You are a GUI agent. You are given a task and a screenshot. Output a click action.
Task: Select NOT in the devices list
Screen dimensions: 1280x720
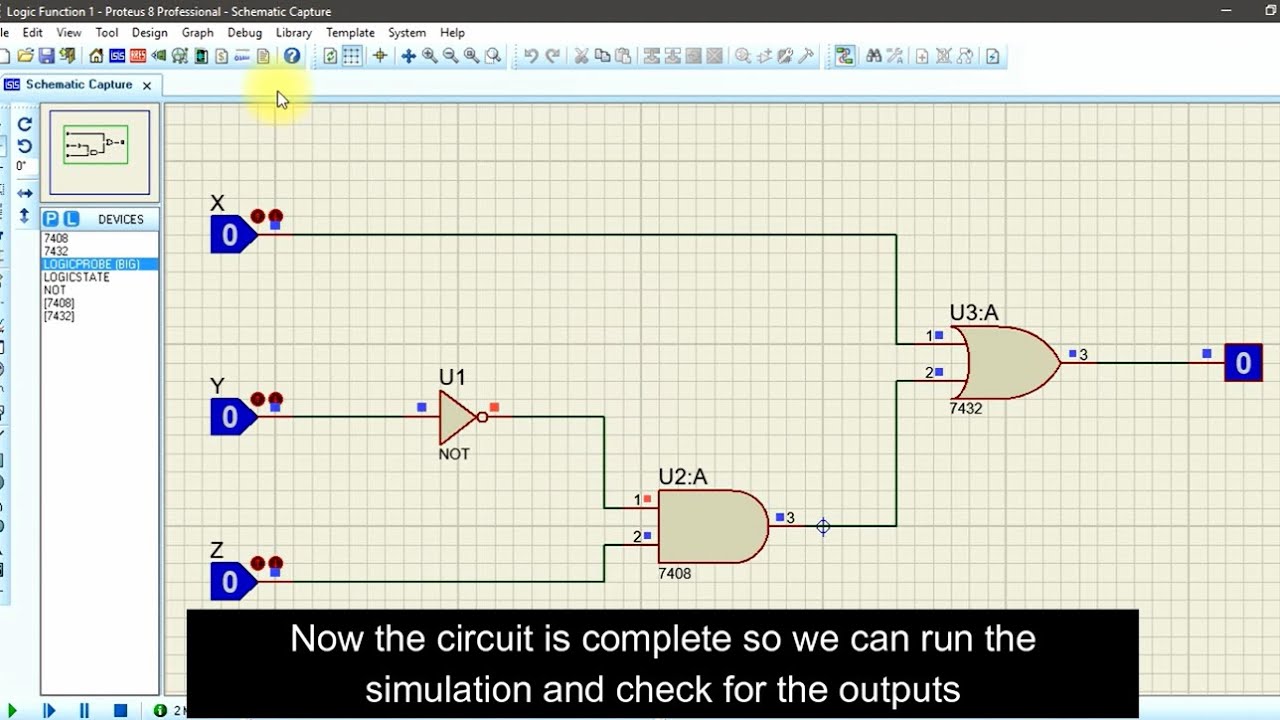click(x=54, y=290)
